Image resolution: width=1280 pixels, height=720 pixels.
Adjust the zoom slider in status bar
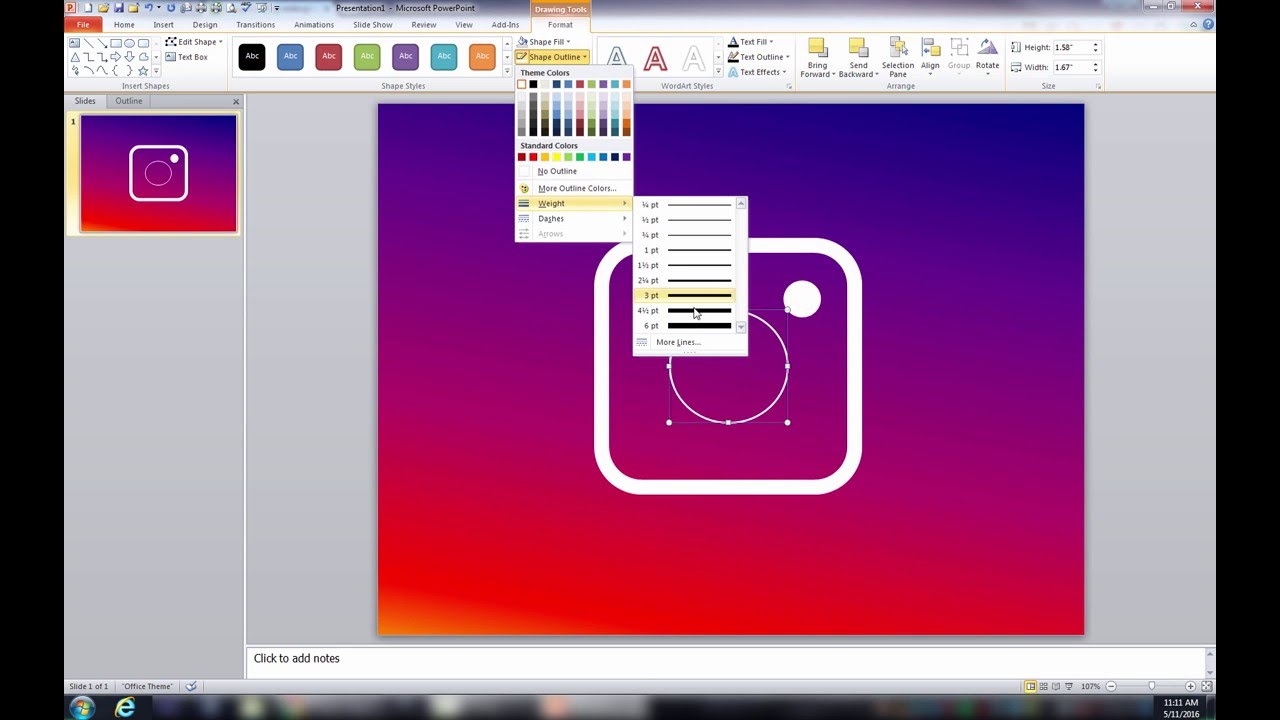1151,686
